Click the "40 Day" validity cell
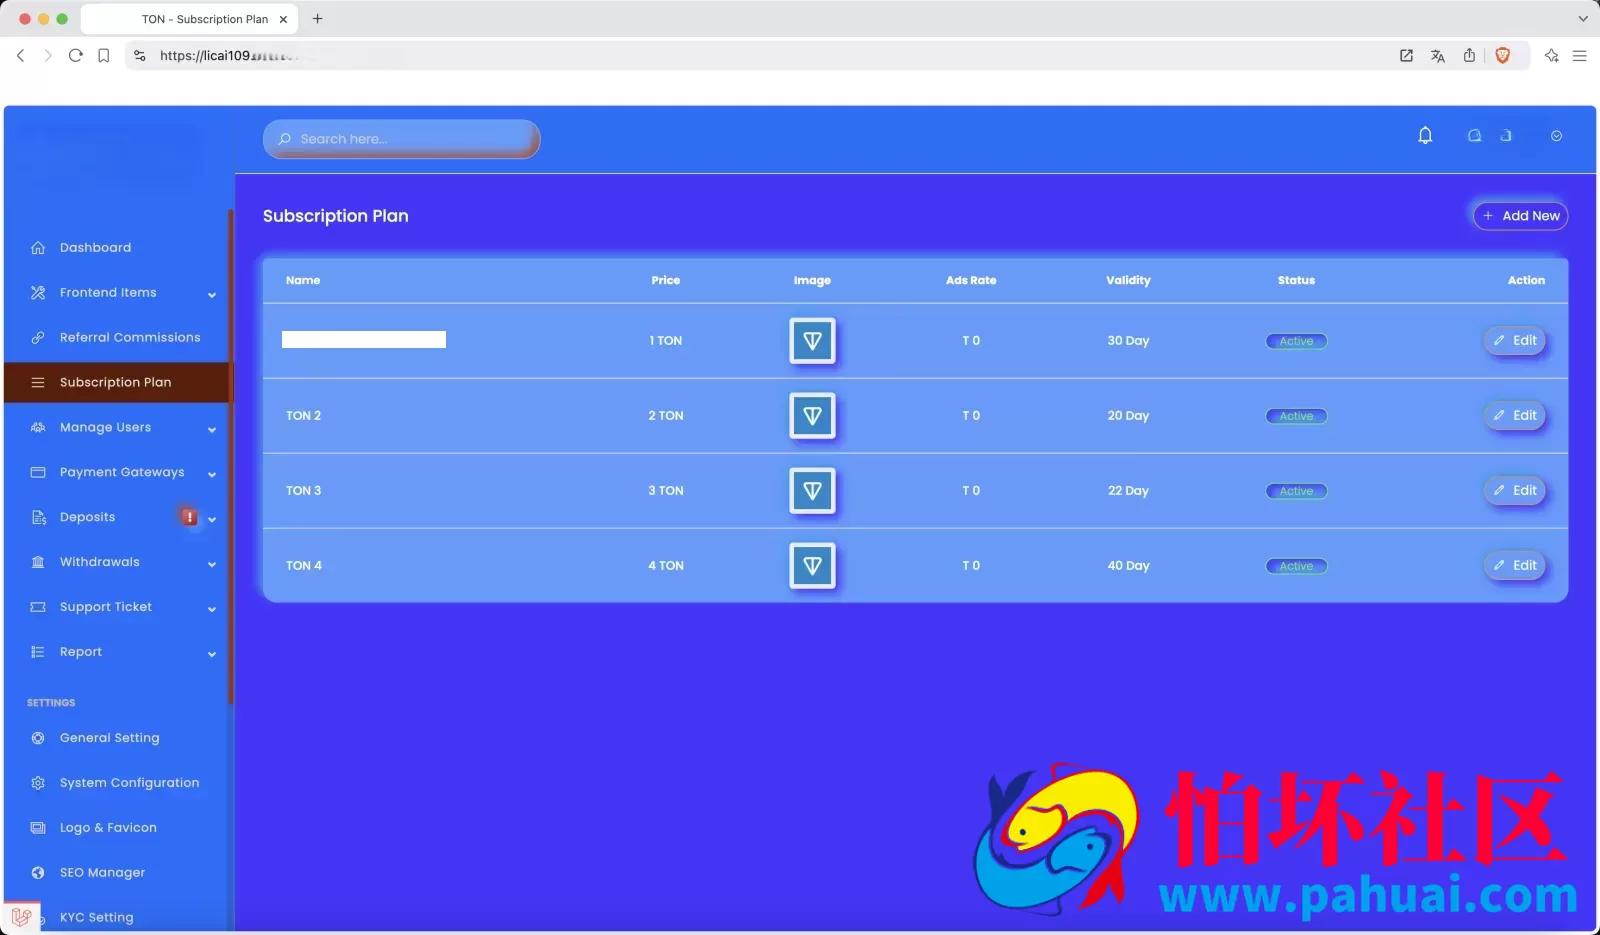 (1128, 566)
